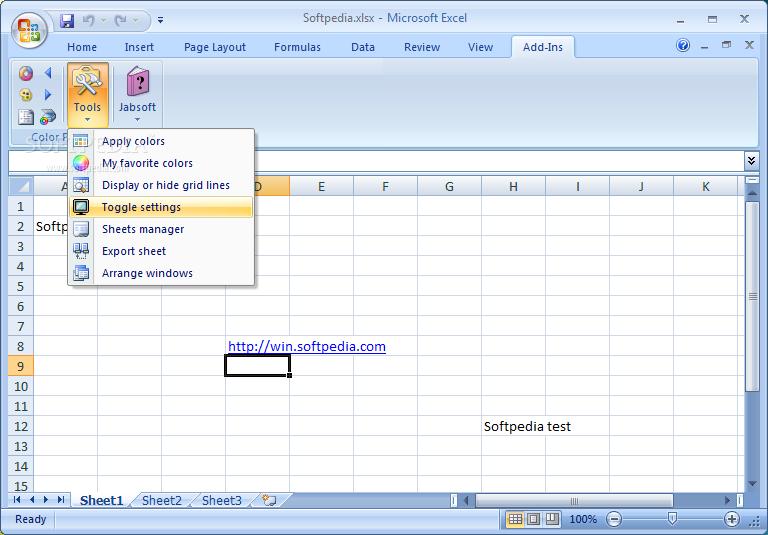Screen dimensions: 768x535
Task: Click the 100% zoom level
Action: pos(583,519)
